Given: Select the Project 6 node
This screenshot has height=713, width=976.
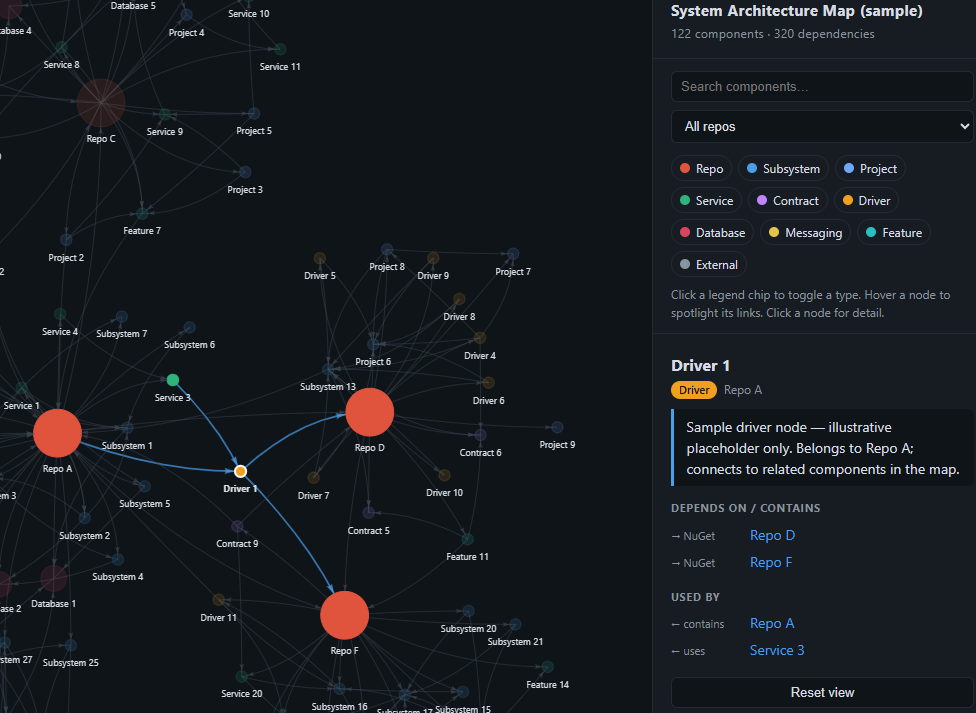Looking at the screenshot, I should (x=373, y=344).
